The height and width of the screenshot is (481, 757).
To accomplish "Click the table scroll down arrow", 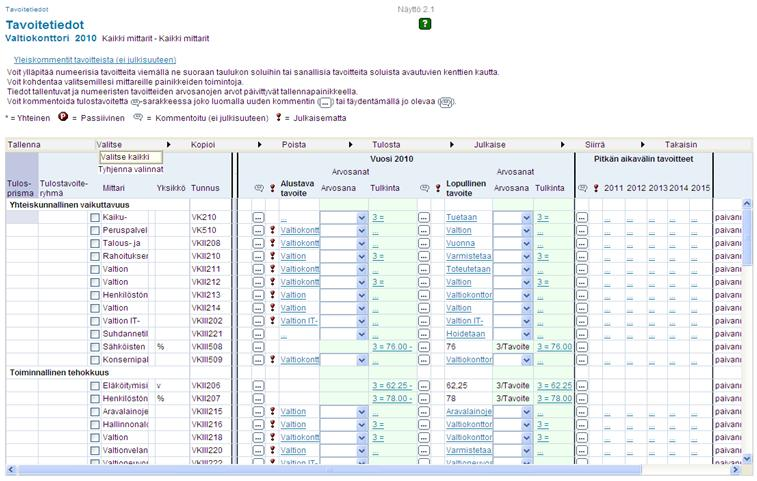I will [747, 459].
